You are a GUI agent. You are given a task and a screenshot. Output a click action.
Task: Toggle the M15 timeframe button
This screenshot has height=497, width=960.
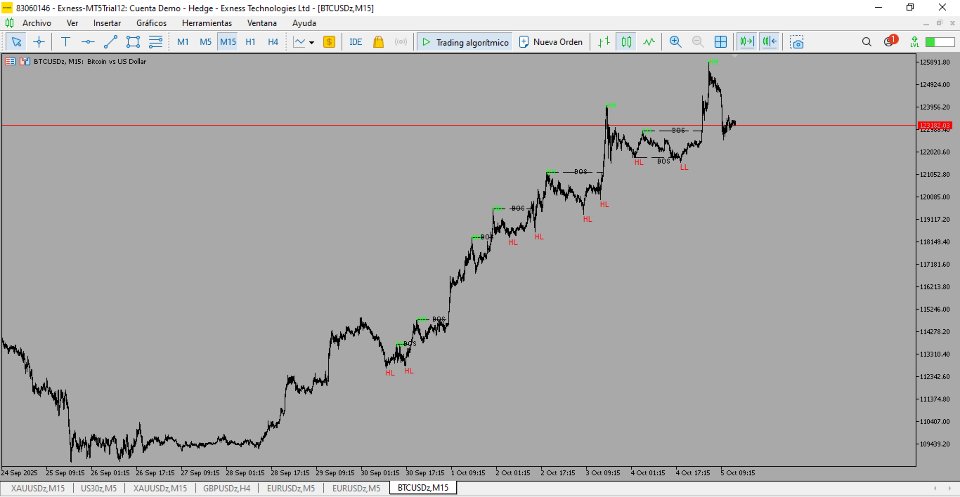pos(228,42)
